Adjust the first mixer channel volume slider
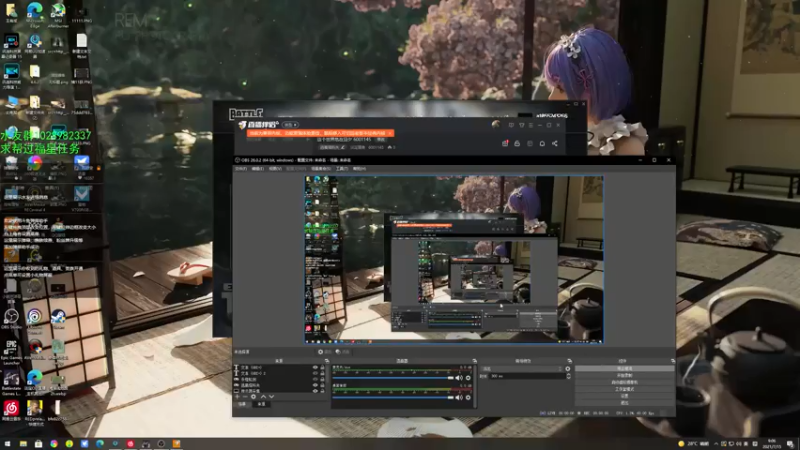800x450 pixels. (393, 378)
